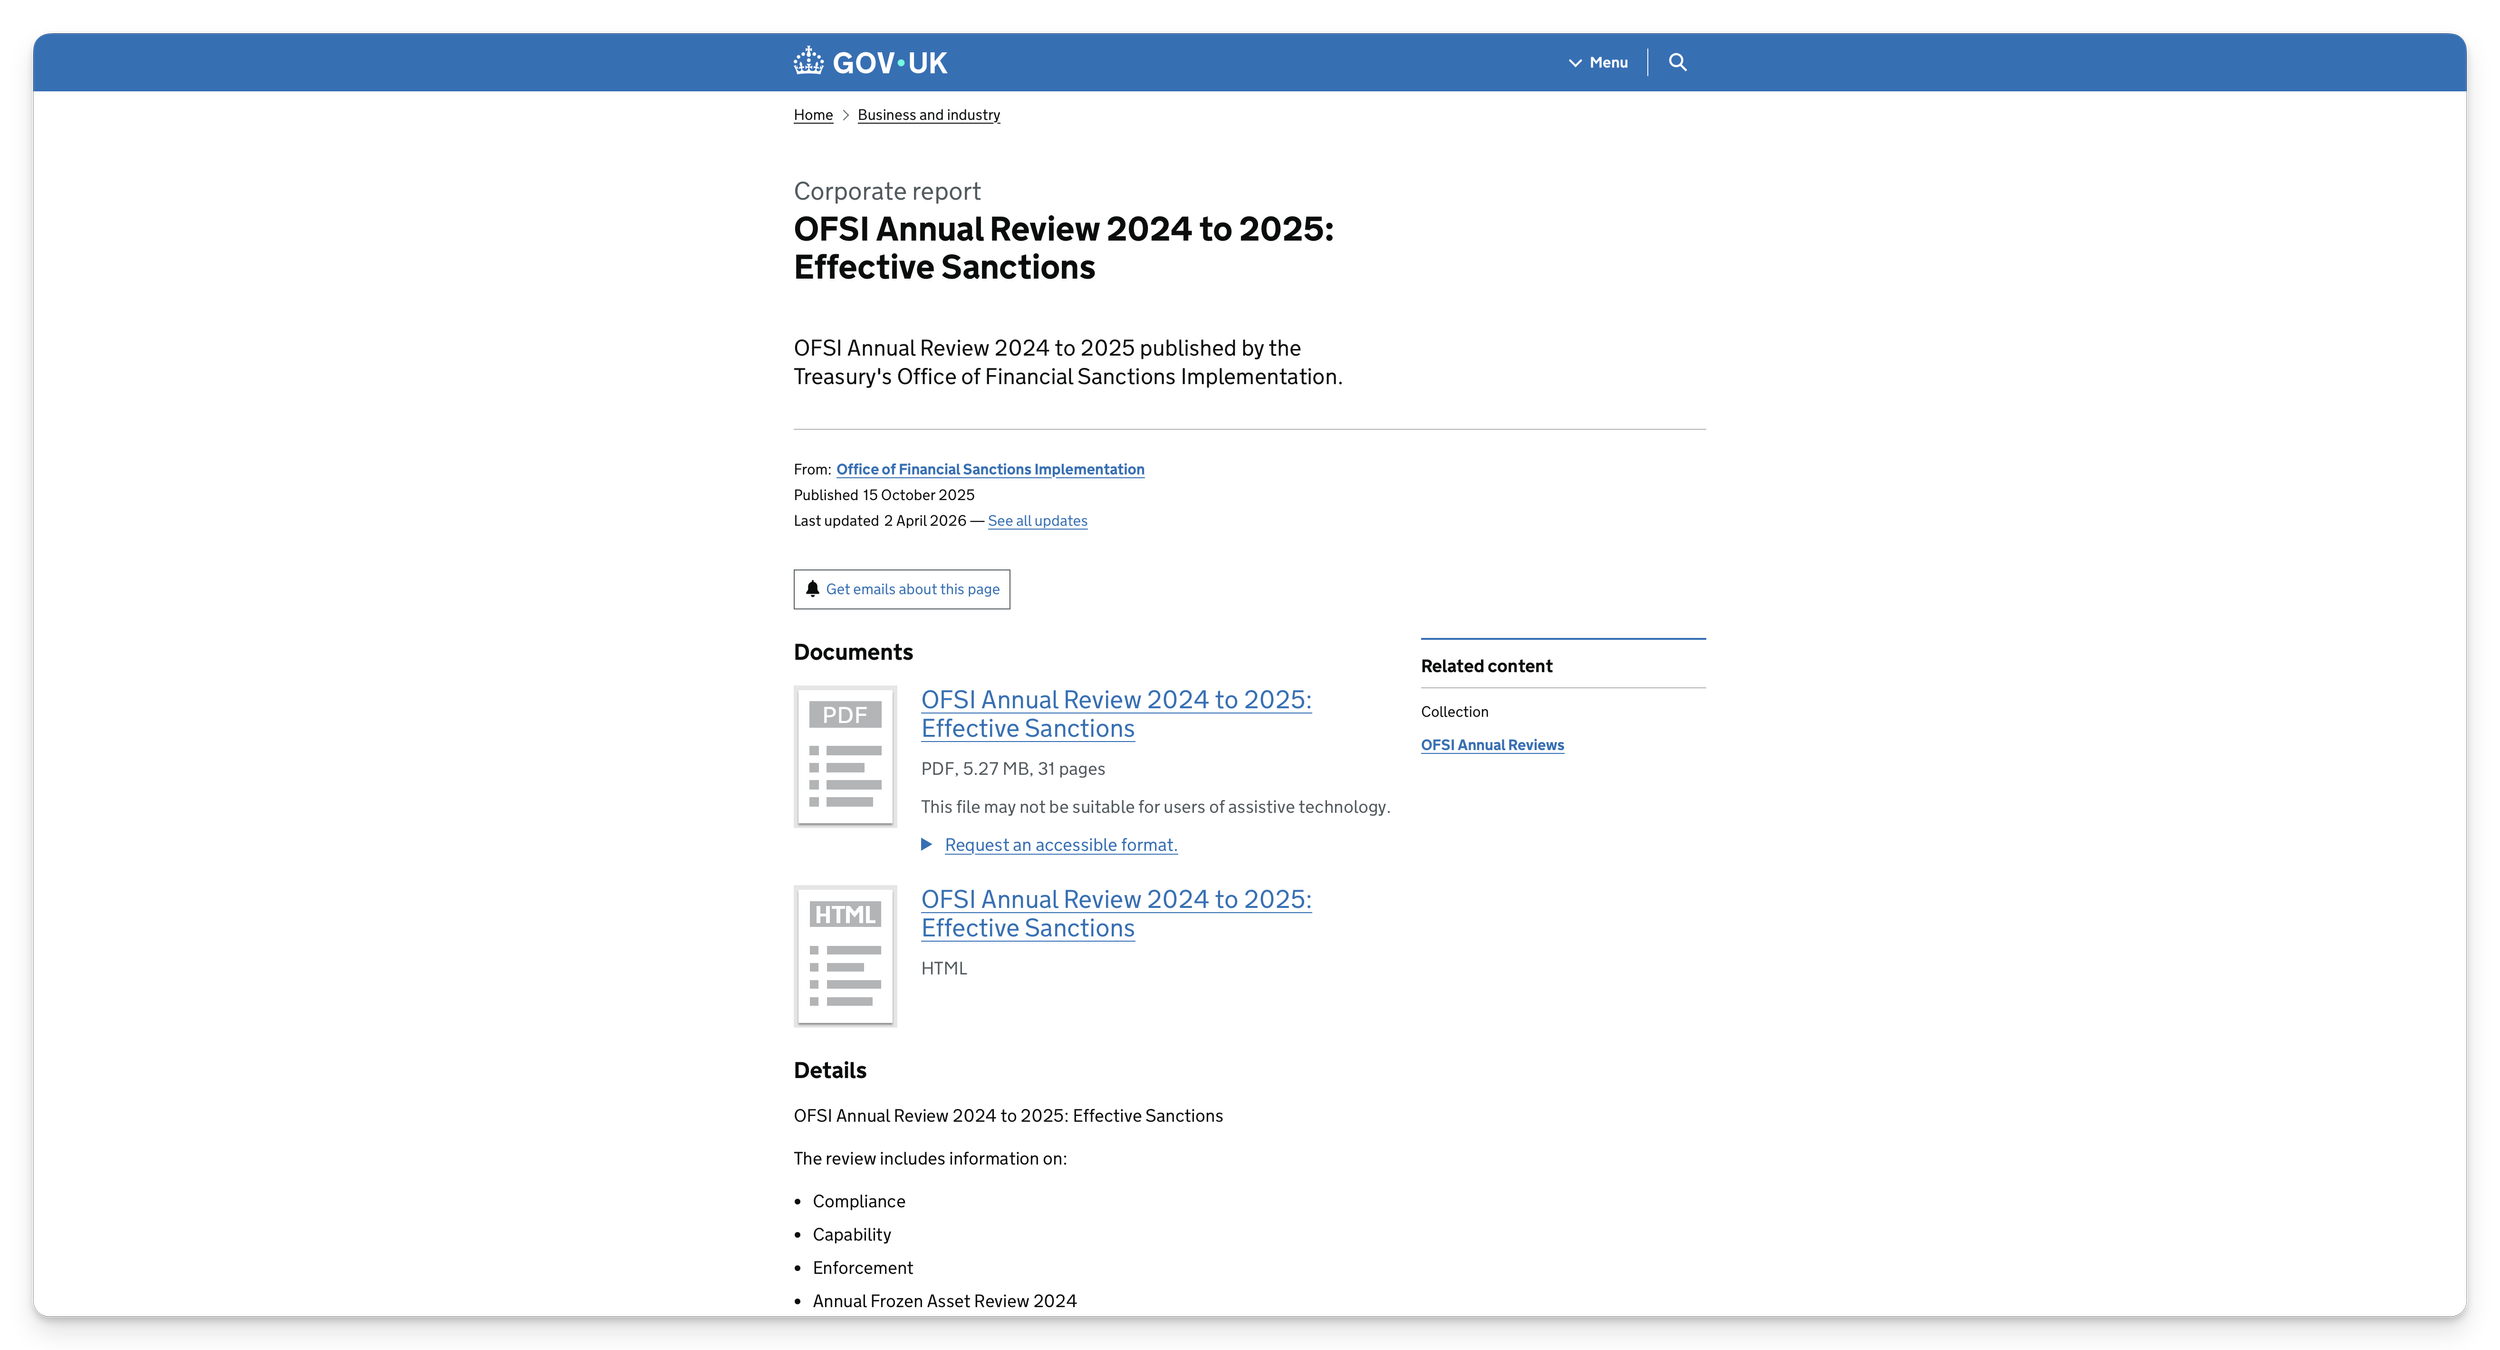Click the HTML document thumbnail preview
Screen dimensions: 2500x1350
tap(845, 955)
